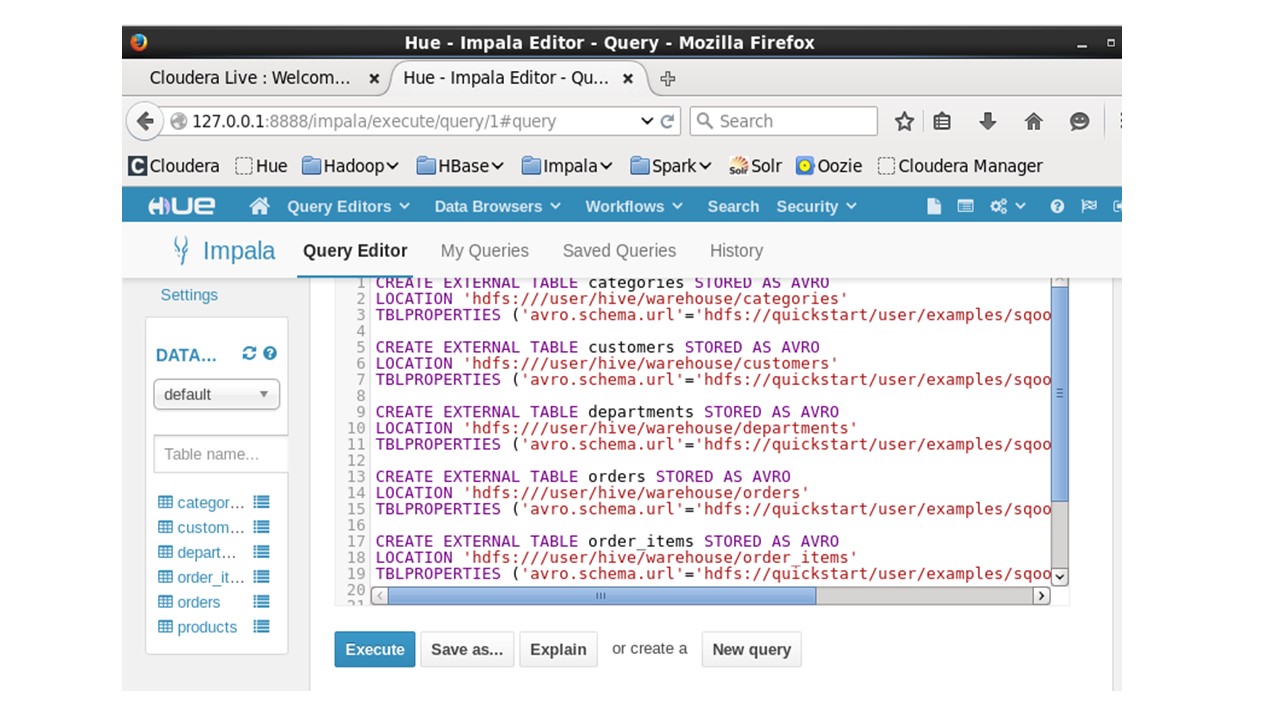Open Spark bookmarks folder

click(670, 166)
